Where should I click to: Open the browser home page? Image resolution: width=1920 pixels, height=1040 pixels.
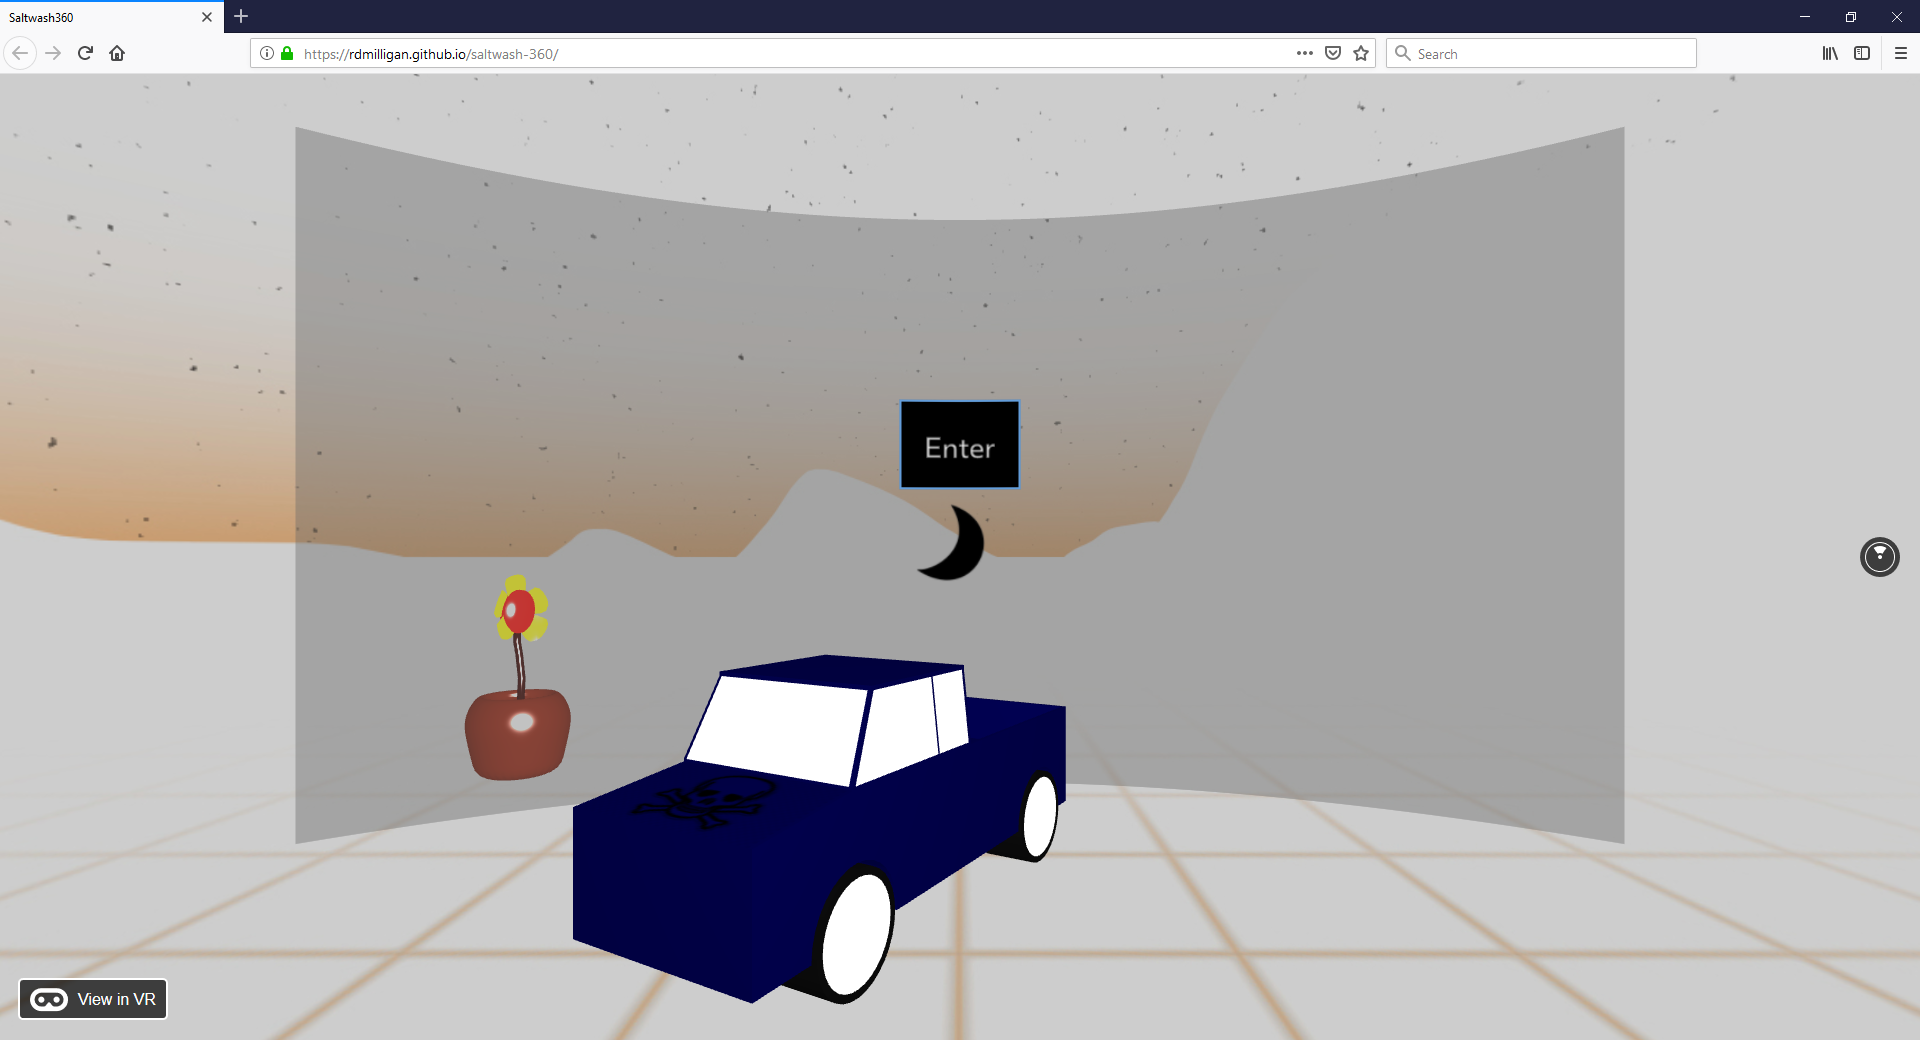coord(117,53)
